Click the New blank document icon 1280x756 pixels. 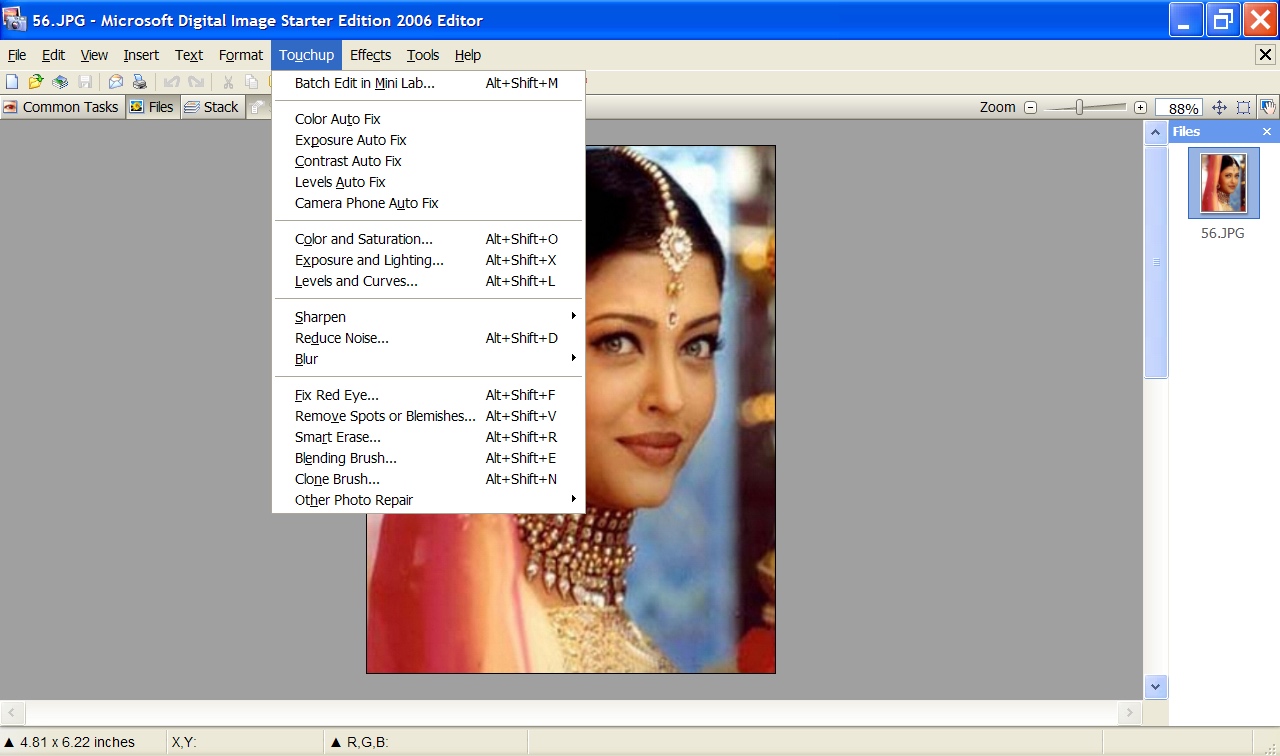click(12, 82)
